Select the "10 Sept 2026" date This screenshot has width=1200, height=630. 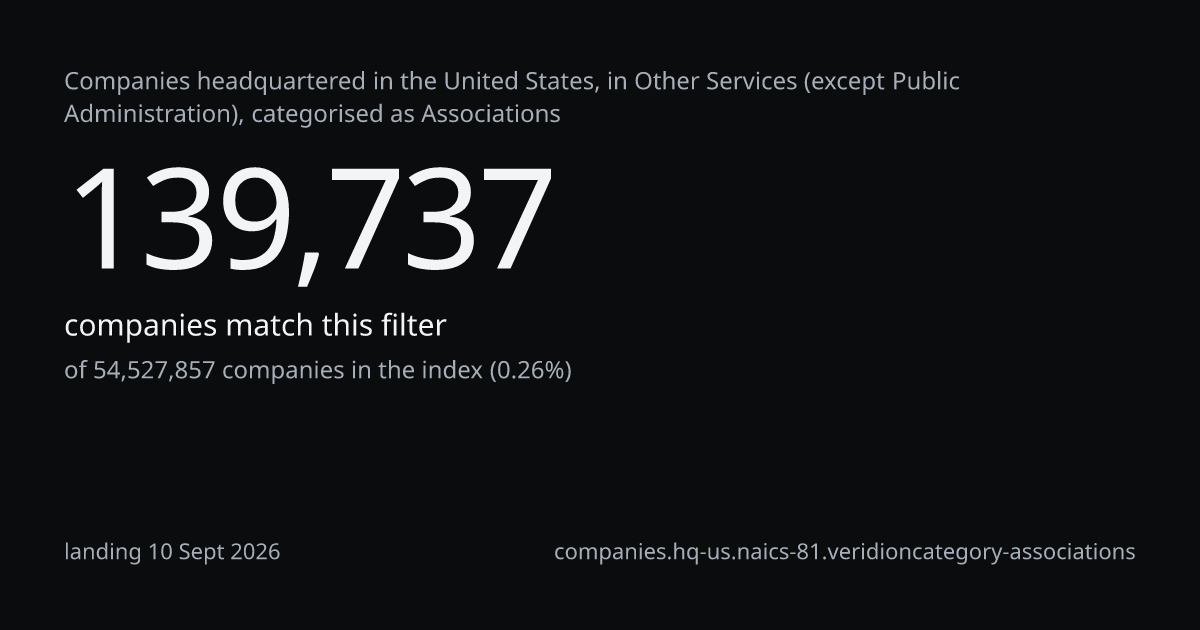(x=214, y=552)
